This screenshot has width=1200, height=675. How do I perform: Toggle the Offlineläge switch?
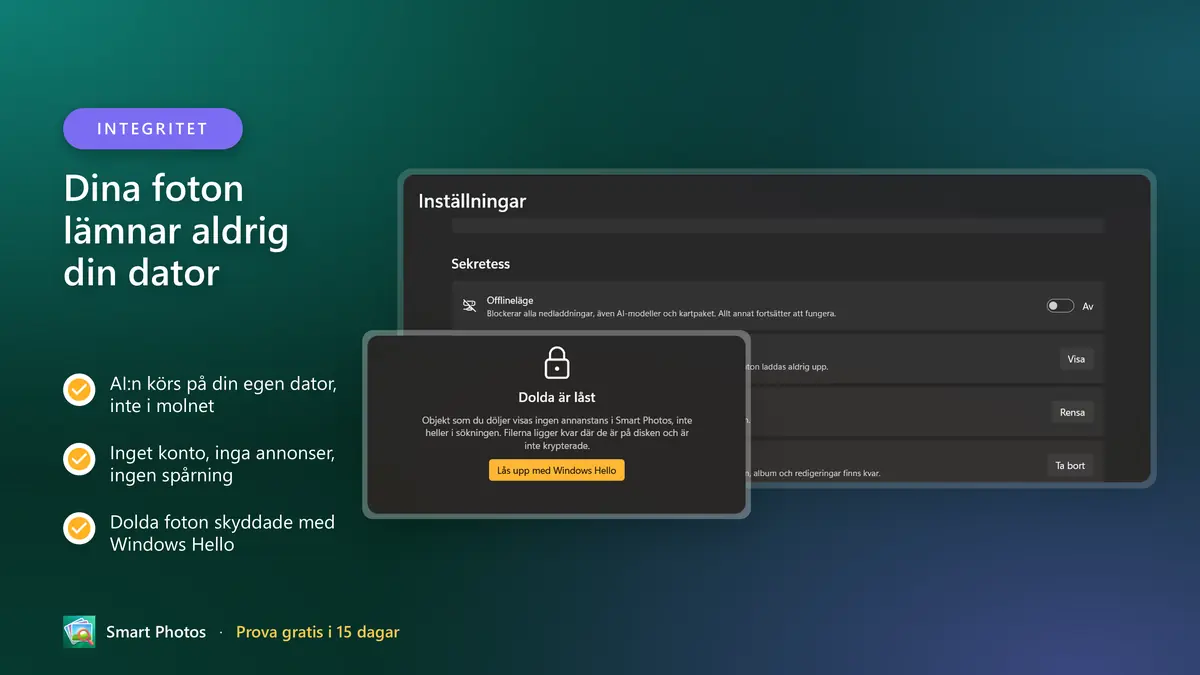[1060, 306]
